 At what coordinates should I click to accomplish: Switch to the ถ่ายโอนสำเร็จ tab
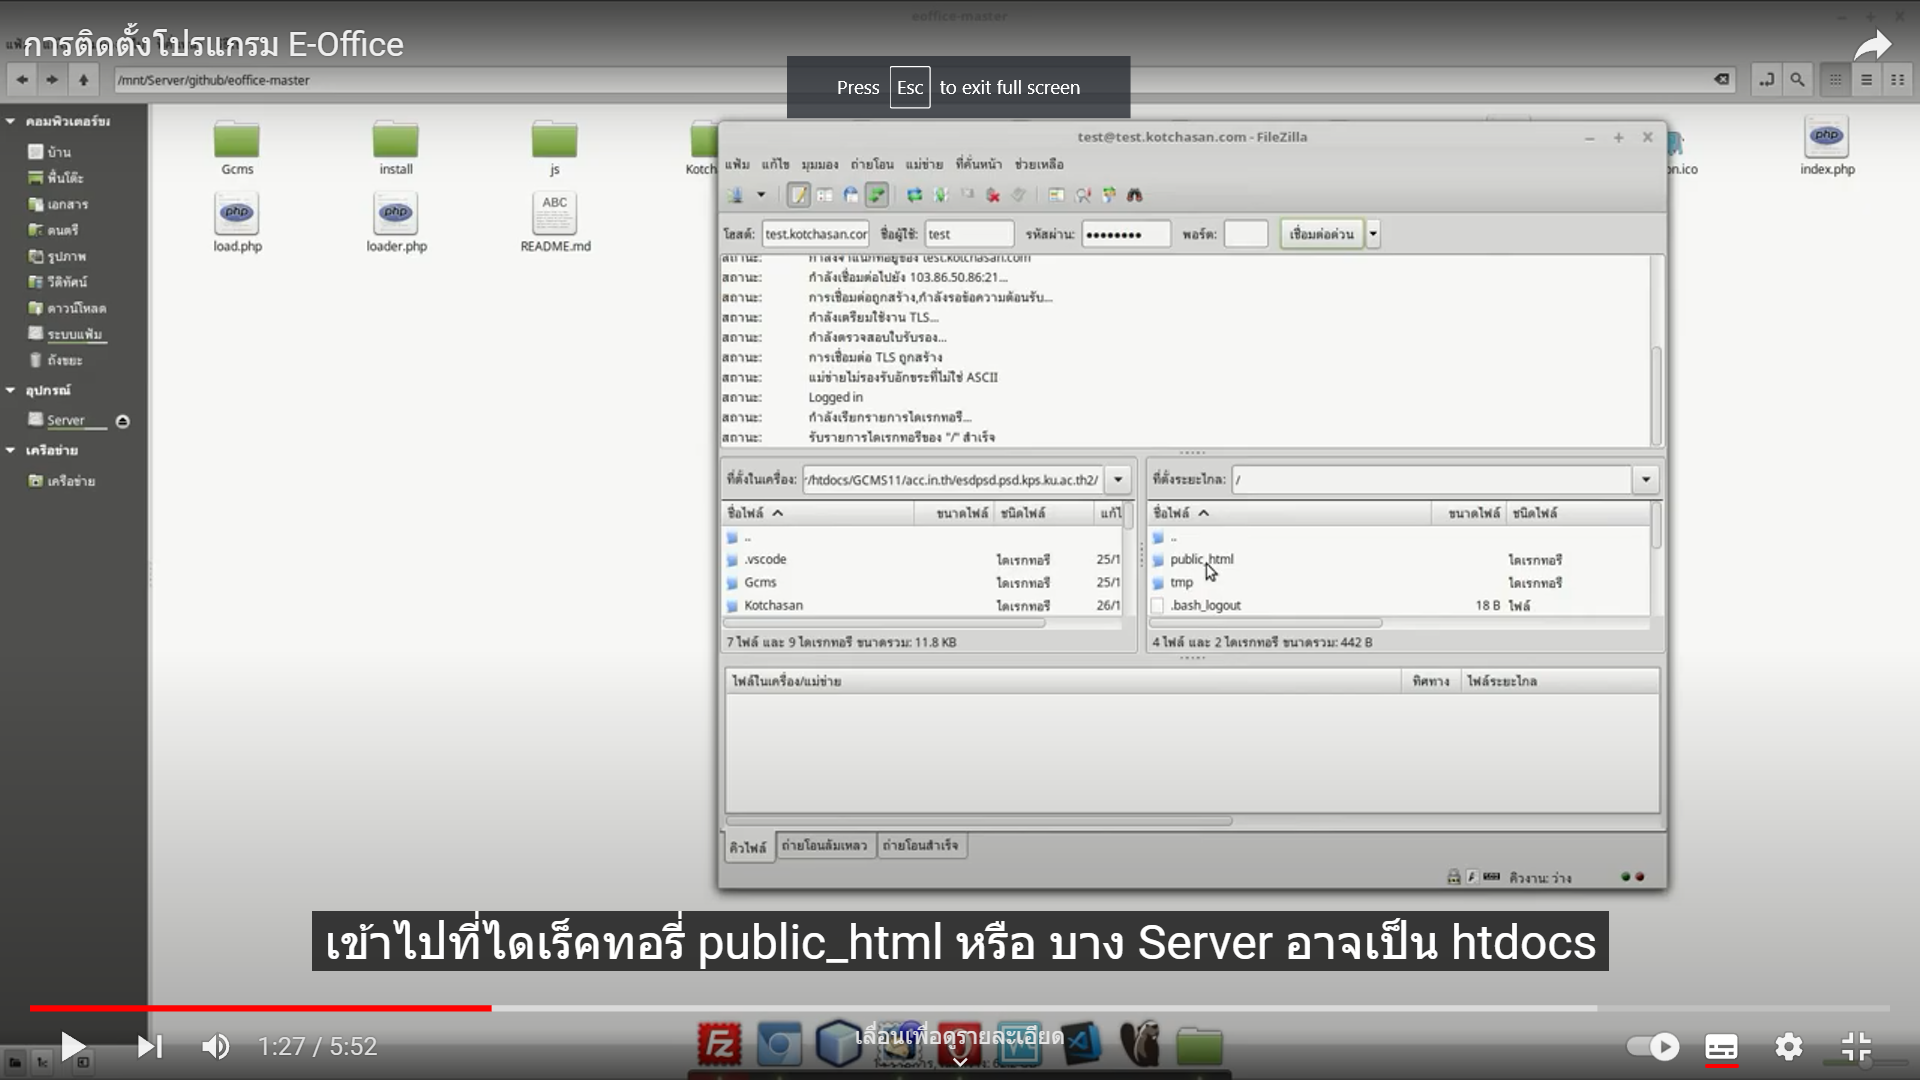coord(920,846)
